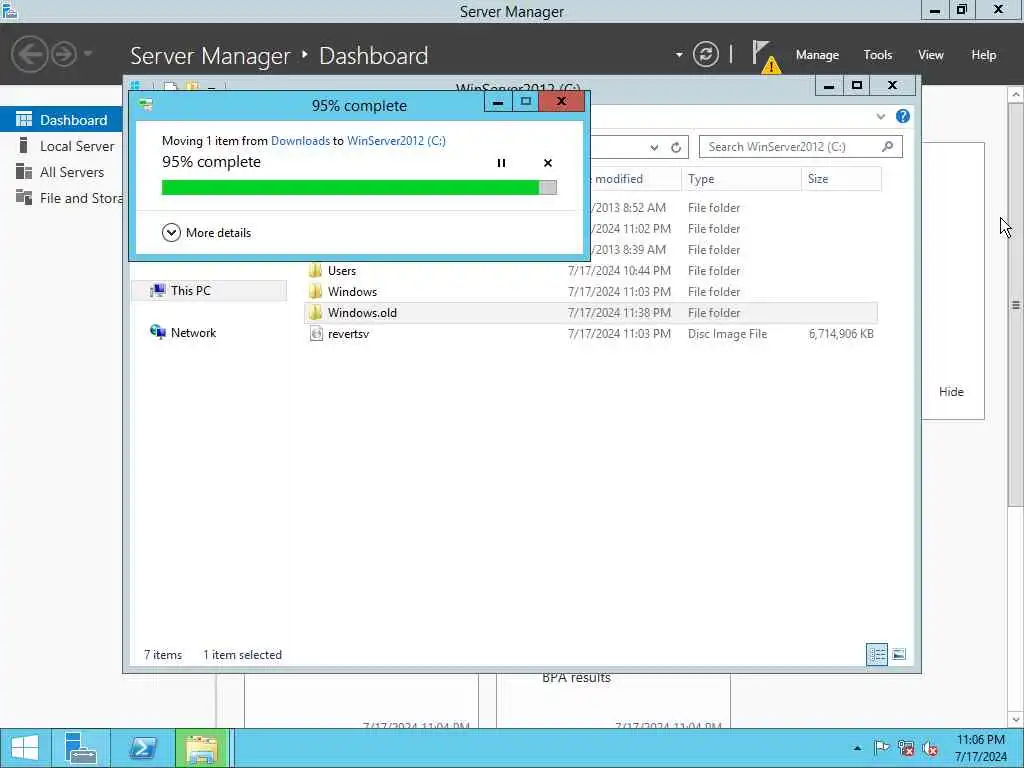Sort files by the Size column
This screenshot has height=768, width=1024.
click(x=841, y=179)
